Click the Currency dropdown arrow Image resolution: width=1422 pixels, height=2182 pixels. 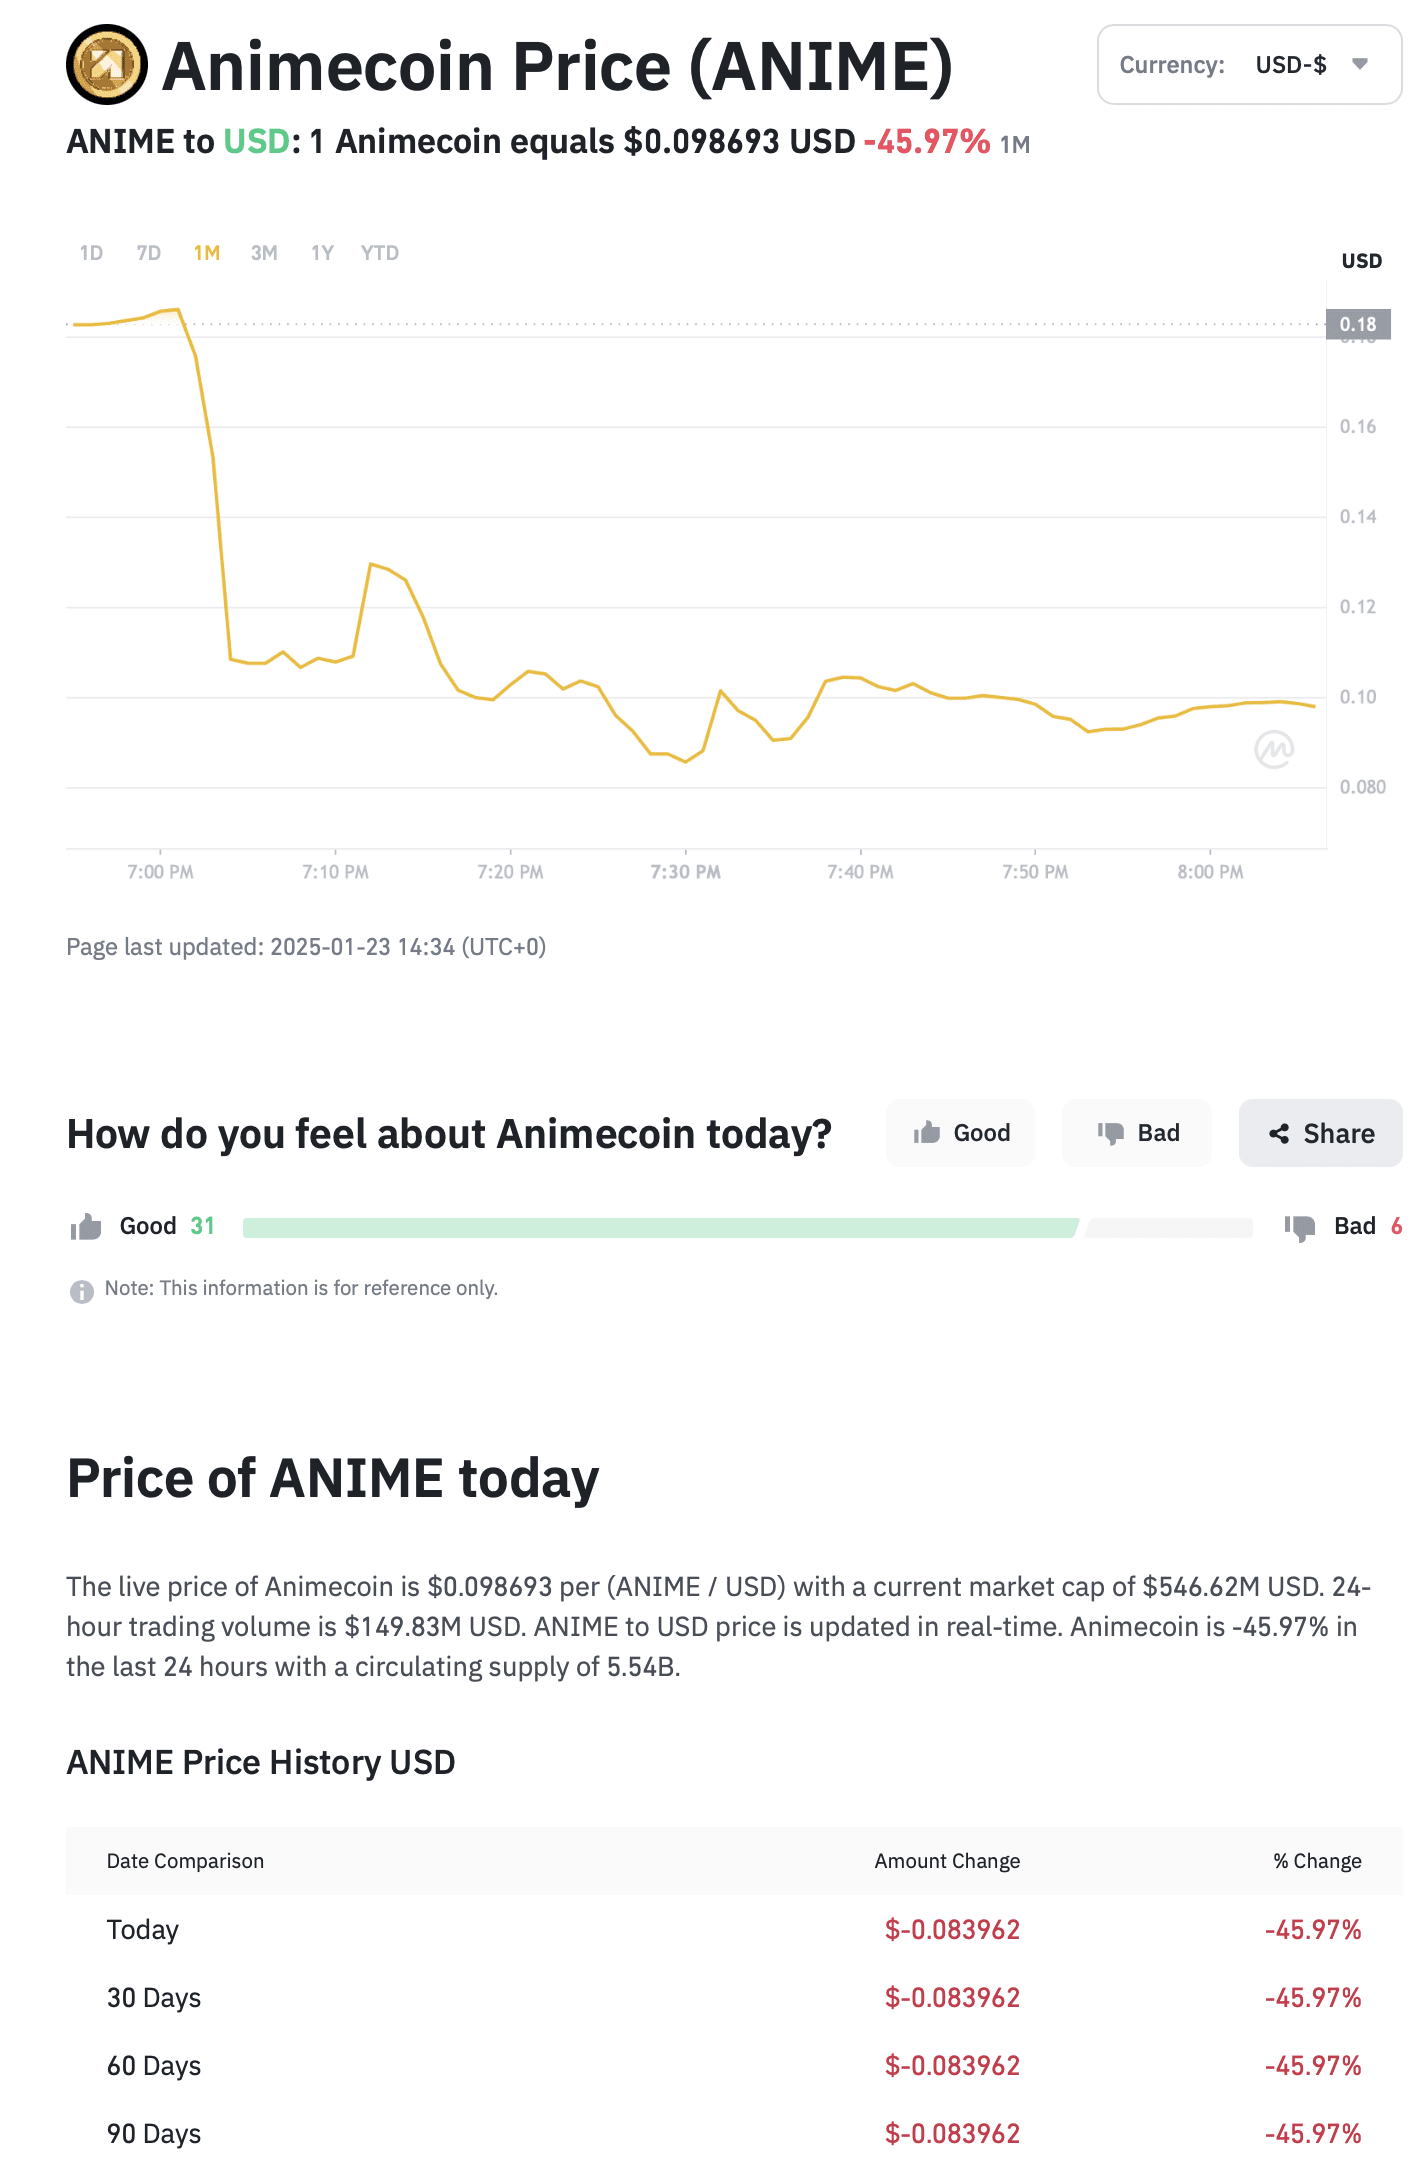pos(1359,64)
